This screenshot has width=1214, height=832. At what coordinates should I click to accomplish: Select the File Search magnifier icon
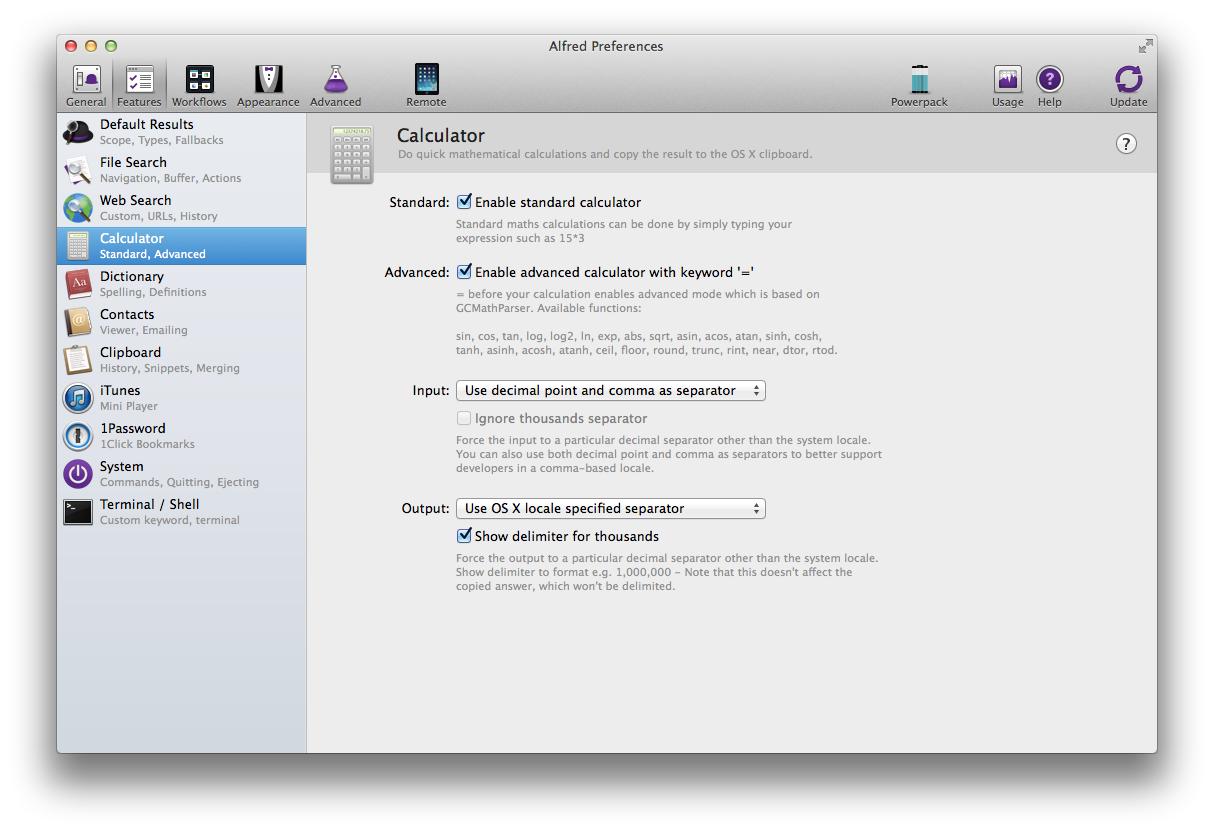click(x=78, y=170)
